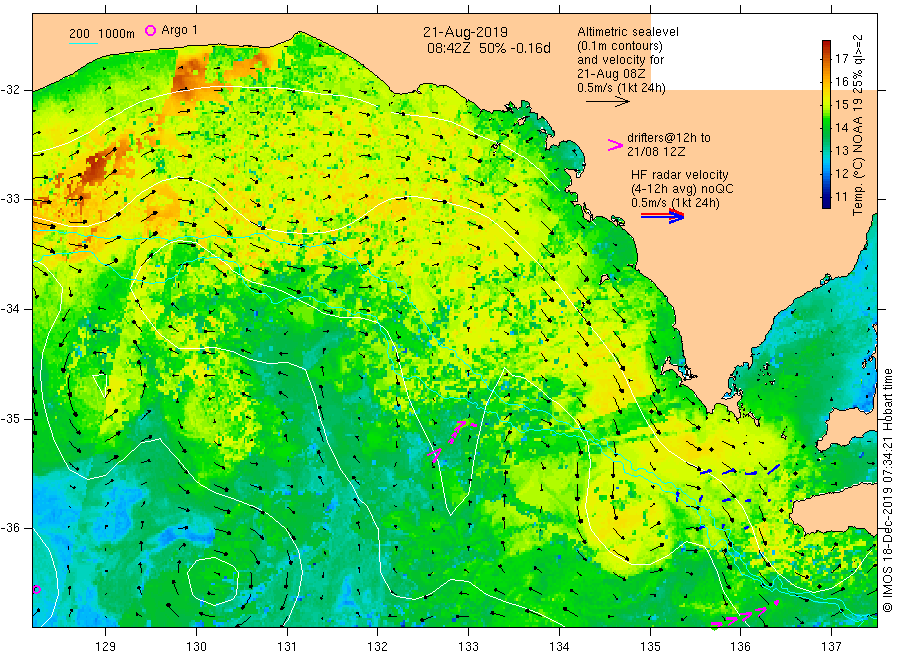Screen dimensions: 900x660
Task: Click the 'drifters@12h to' text
Action: pyautogui.click(x=669, y=138)
